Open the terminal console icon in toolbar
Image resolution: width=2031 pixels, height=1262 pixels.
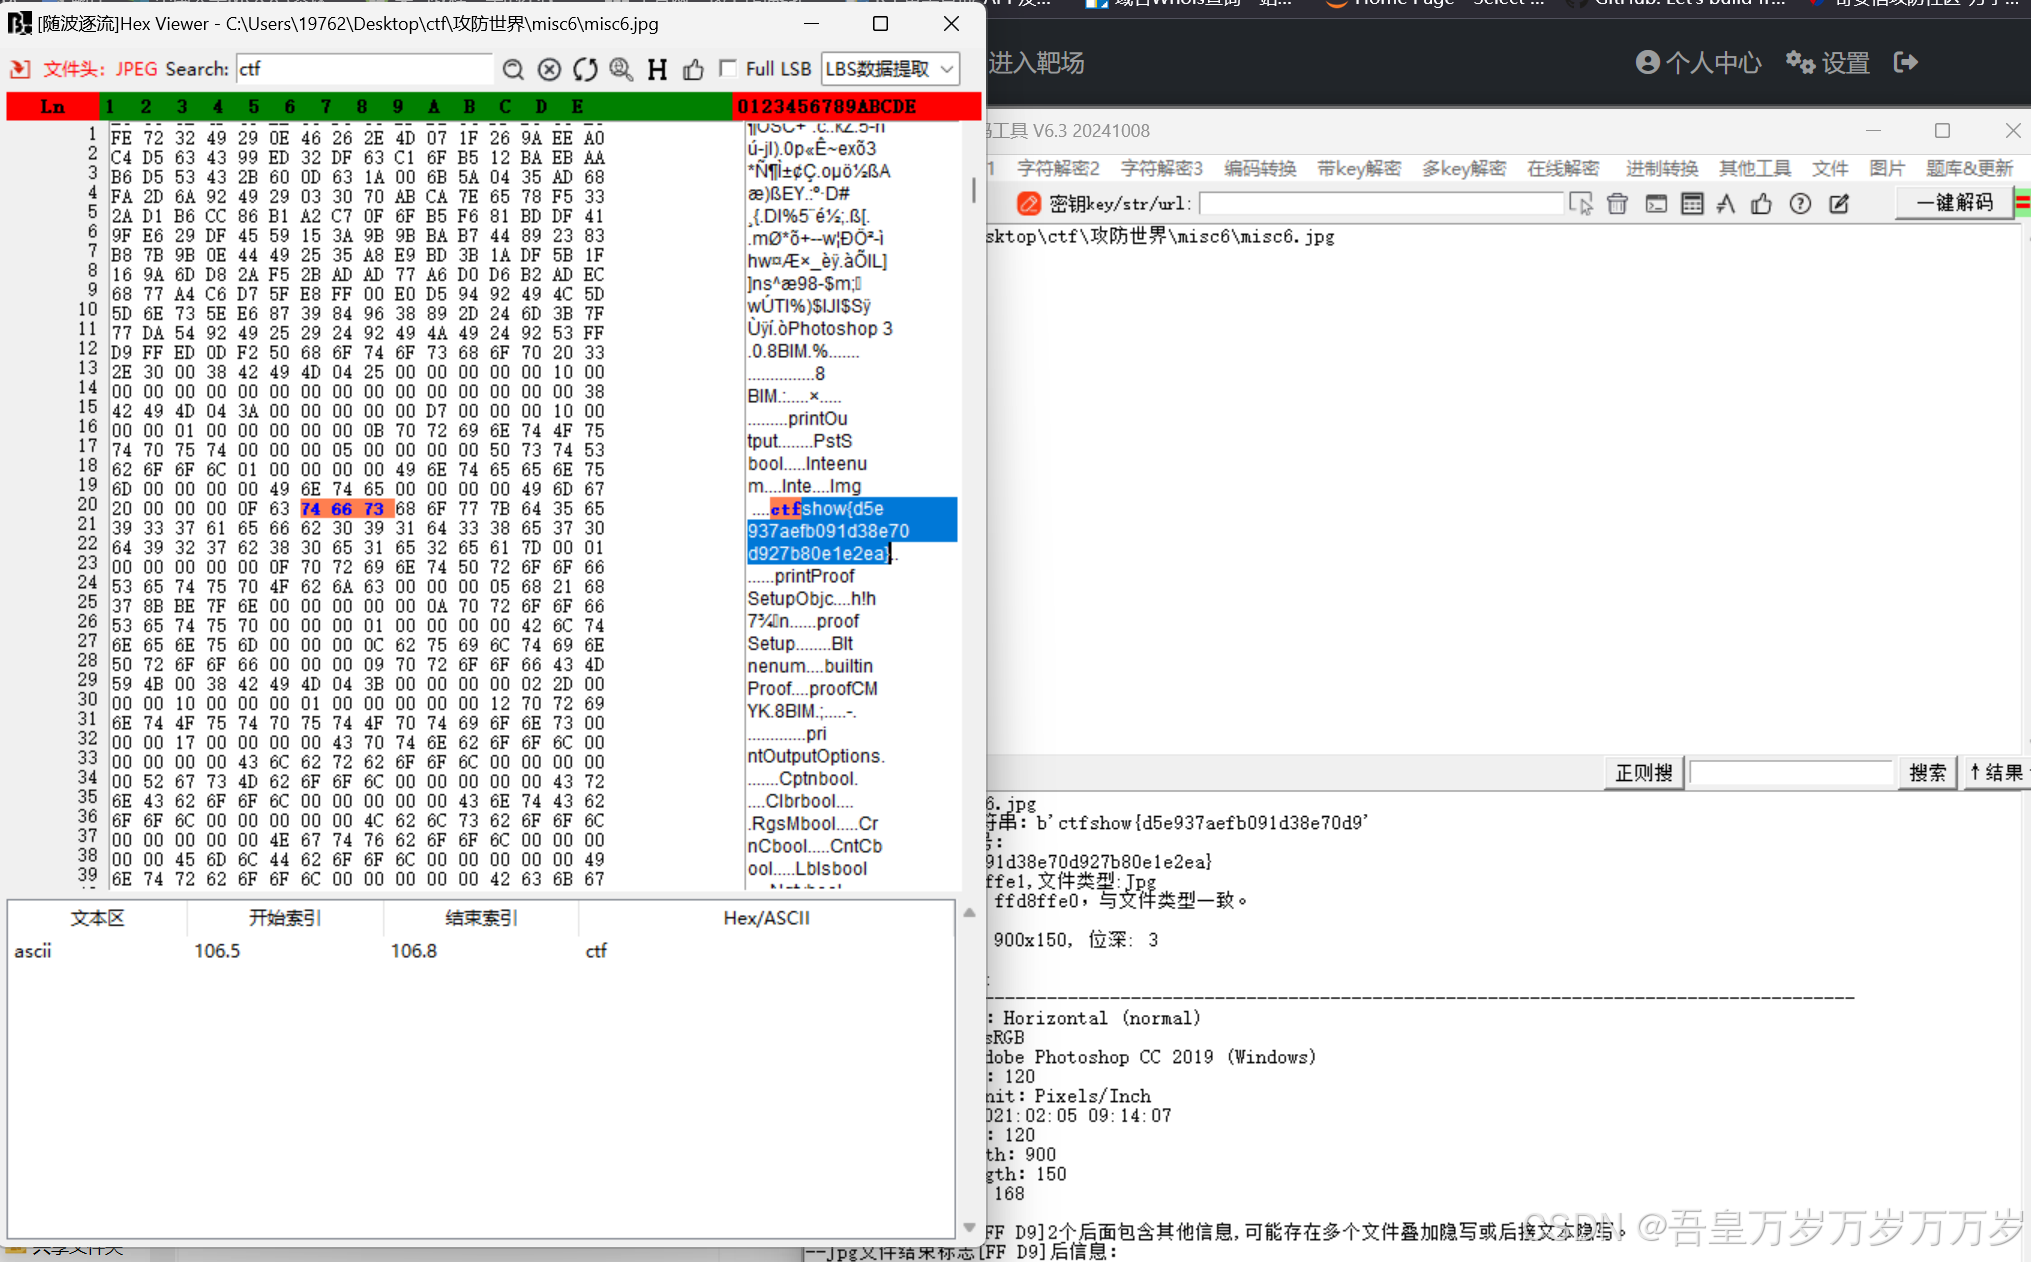coord(1656,204)
